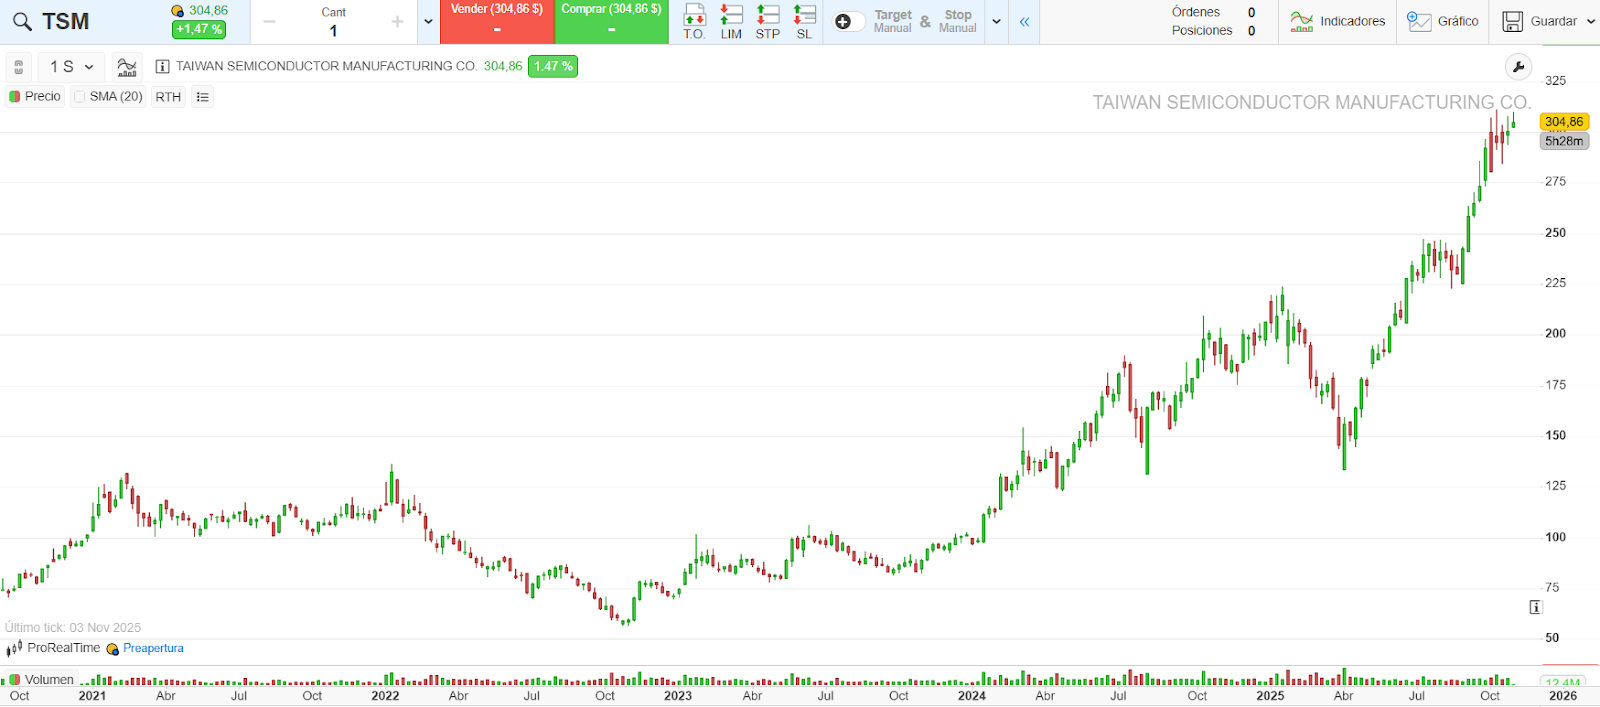This screenshot has height=707, width=1600.
Task: Select the LIM limit order icon
Action: click(731, 21)
